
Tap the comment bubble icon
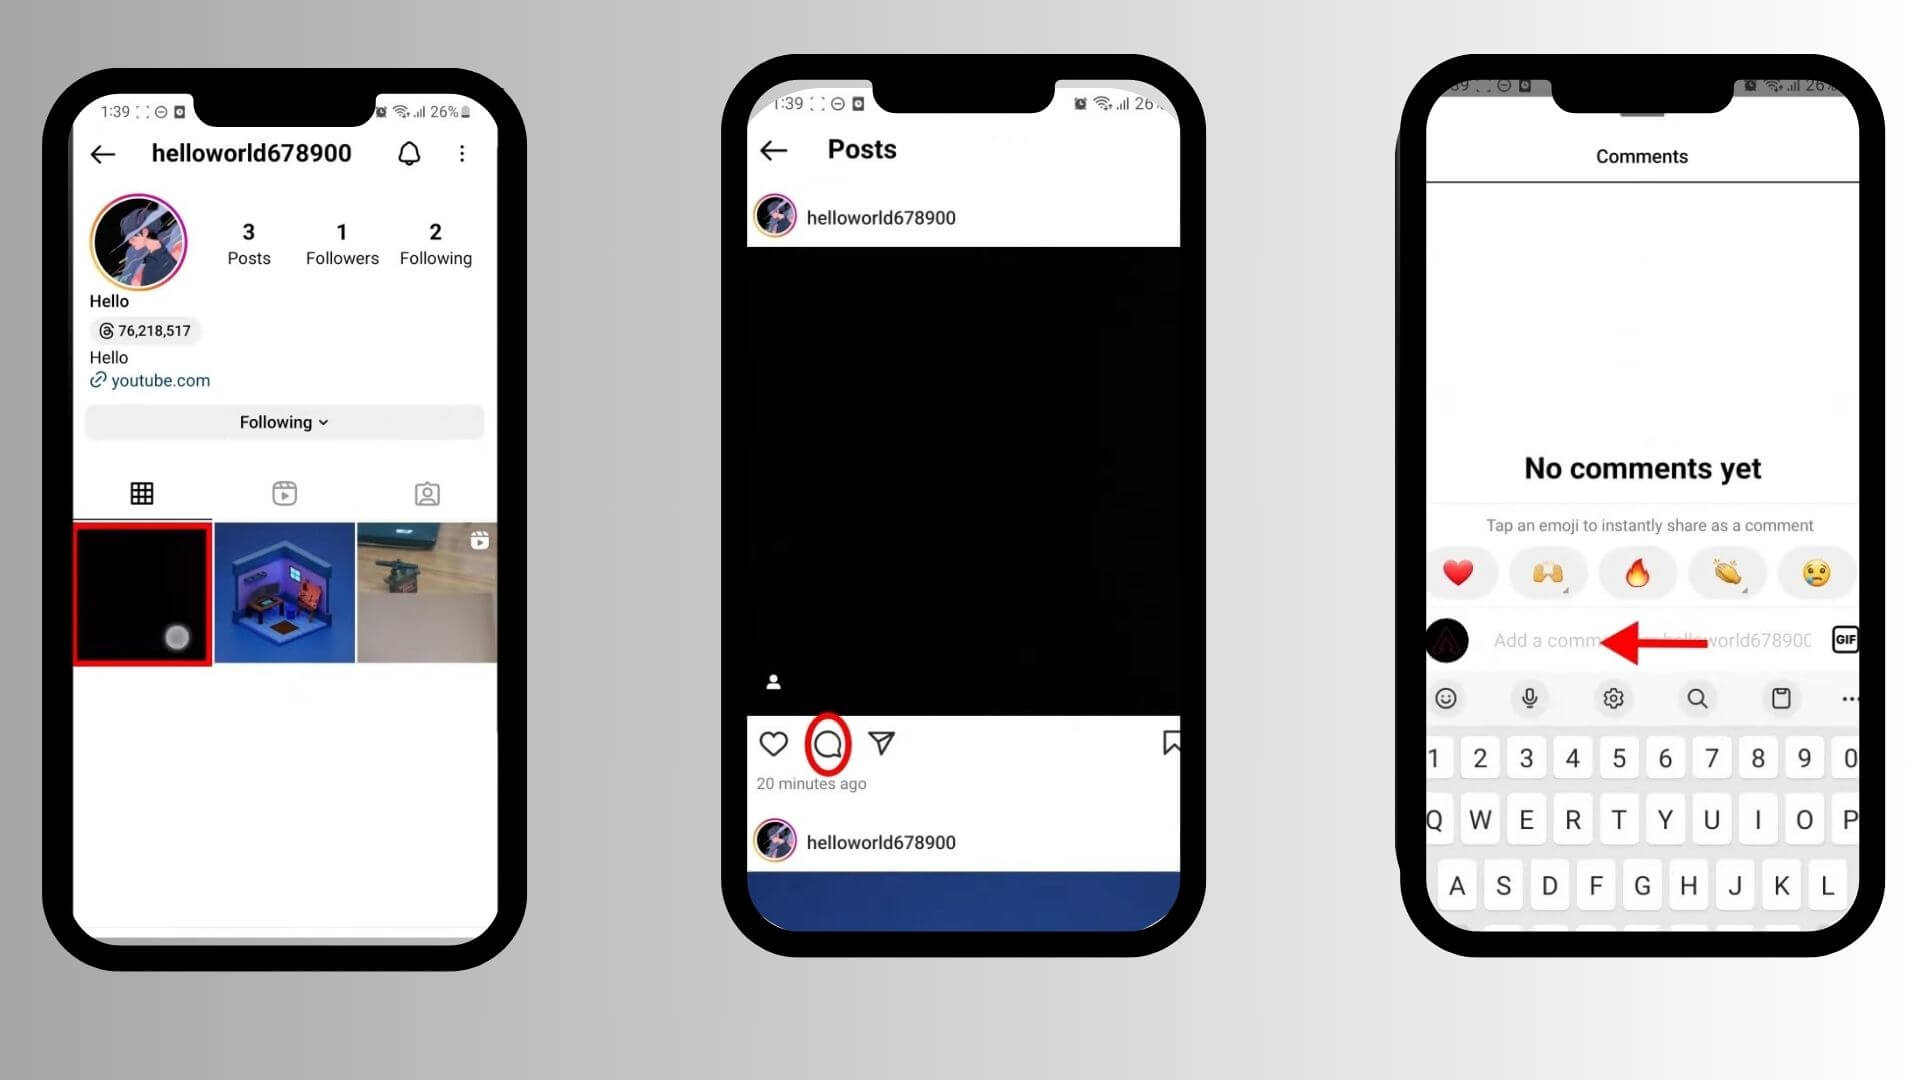pos(828,741)
